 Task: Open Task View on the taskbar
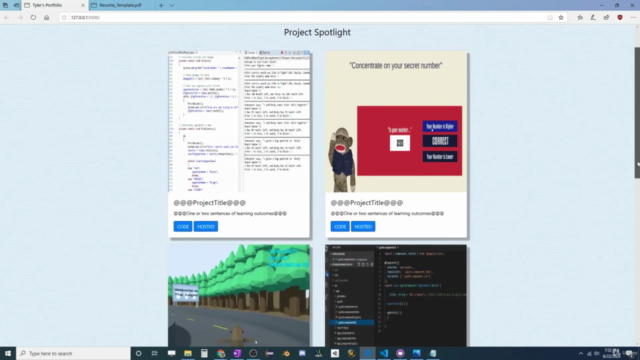(x=155, y=353)
